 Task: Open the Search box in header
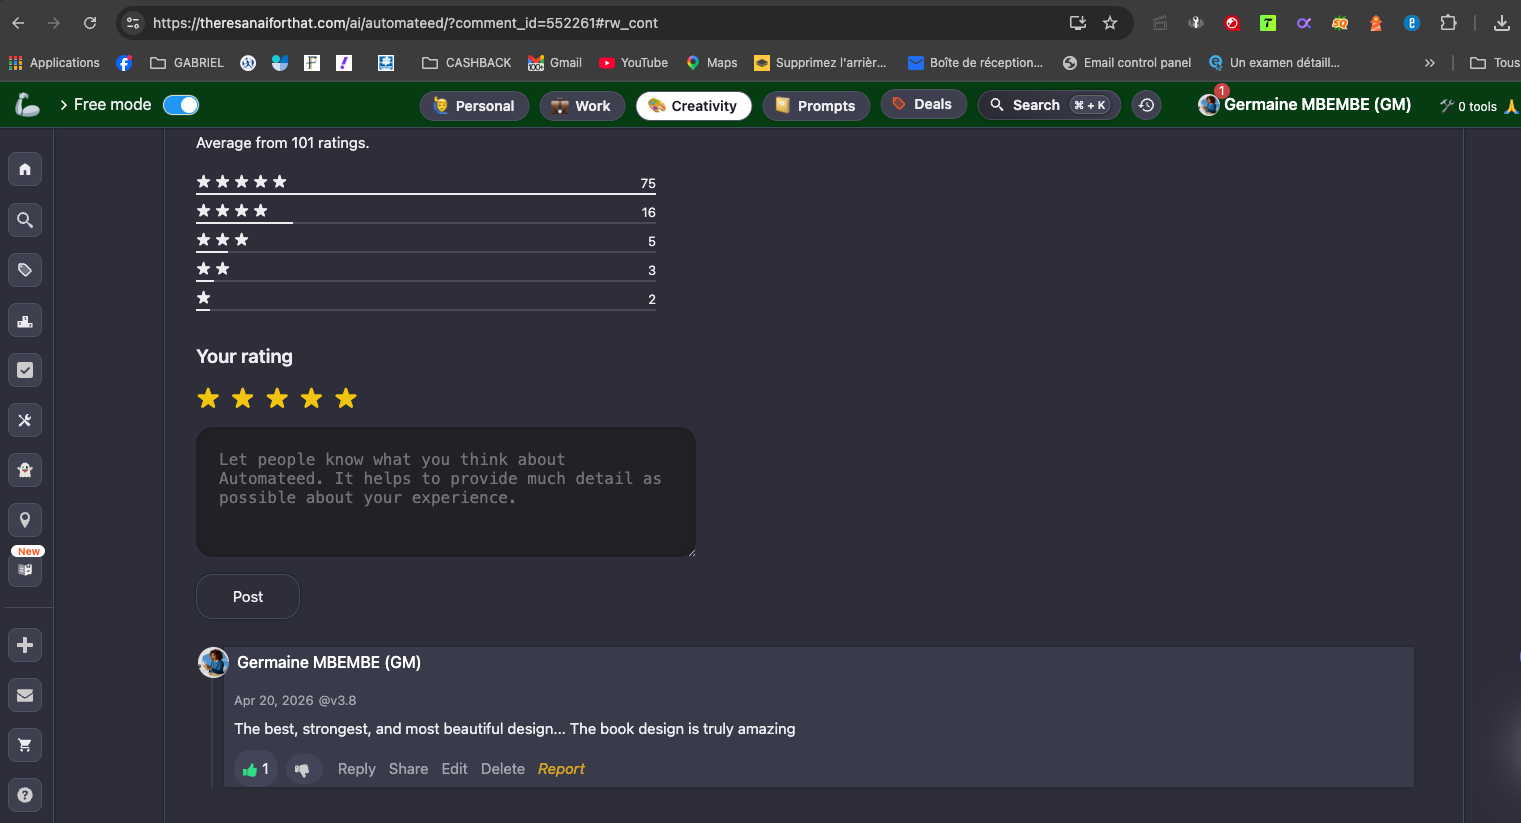tap(1049, 105)
